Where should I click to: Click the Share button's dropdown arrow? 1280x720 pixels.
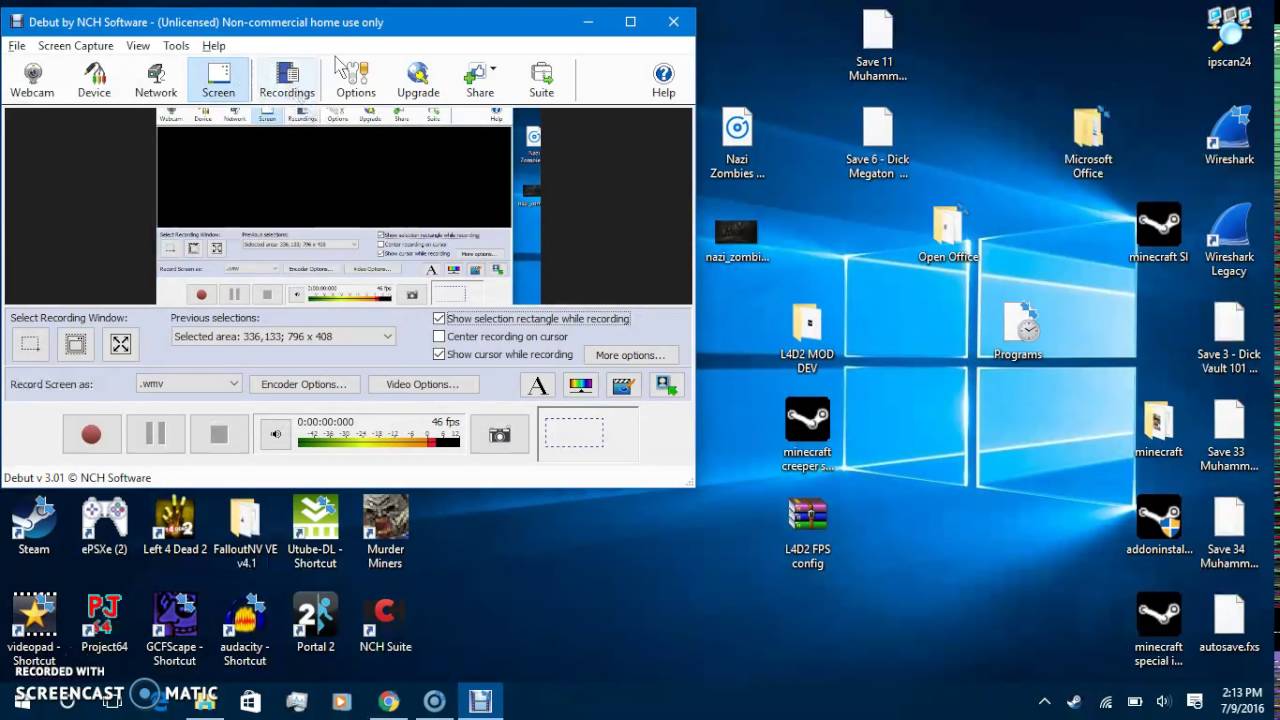(x=494, y=69)
